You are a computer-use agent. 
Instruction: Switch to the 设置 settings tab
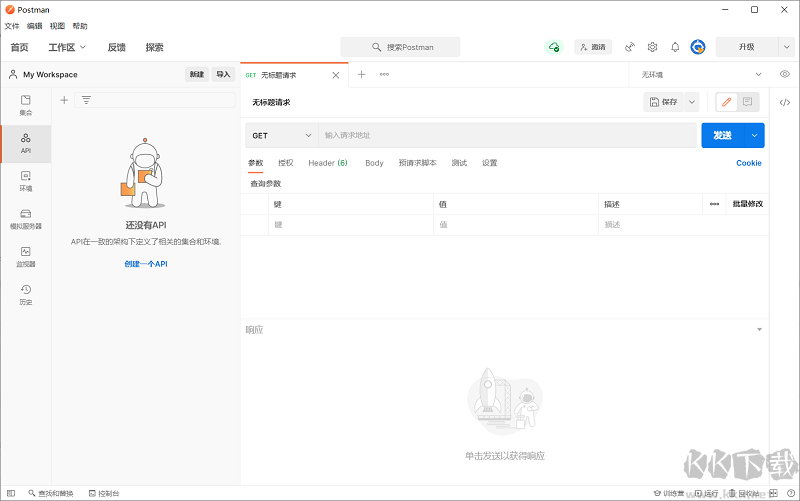[x=489, y=163]
